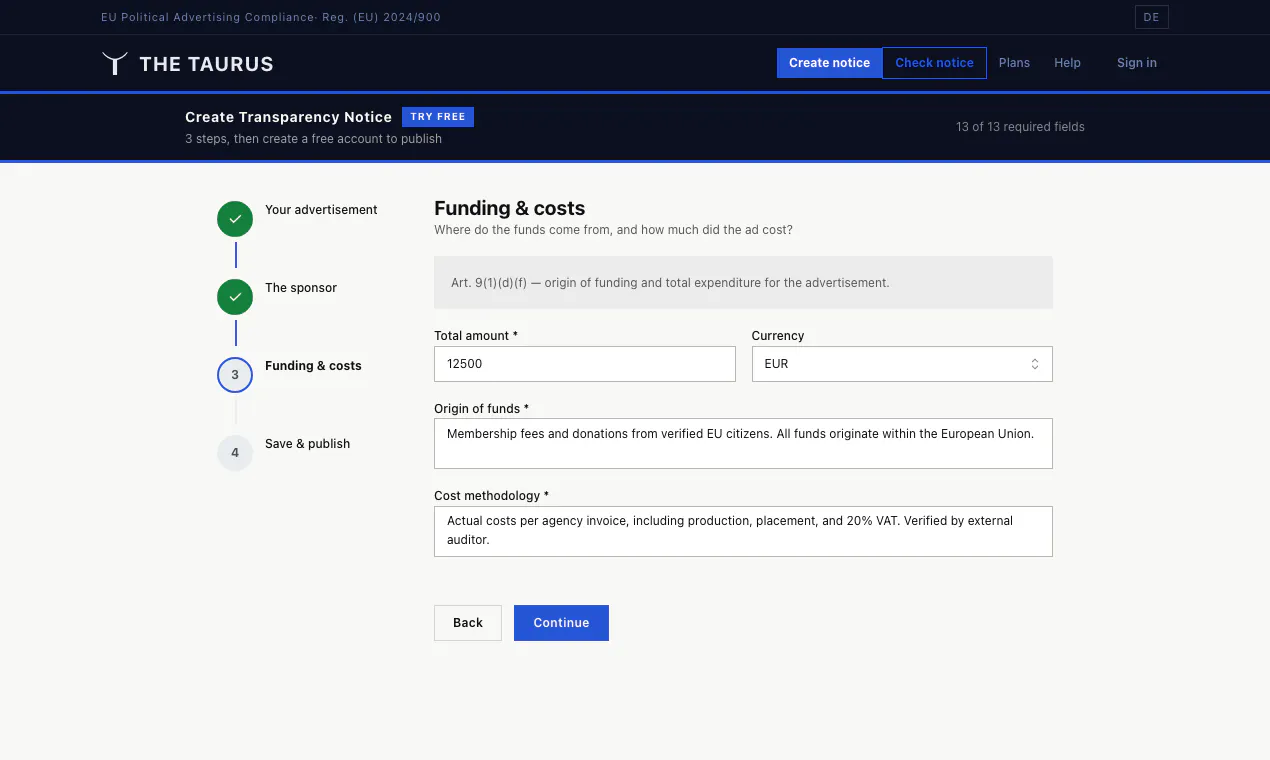1270x760 pixels.
Task: Click green checkmark for The sponsor step
Action: (x=235, y=297)
